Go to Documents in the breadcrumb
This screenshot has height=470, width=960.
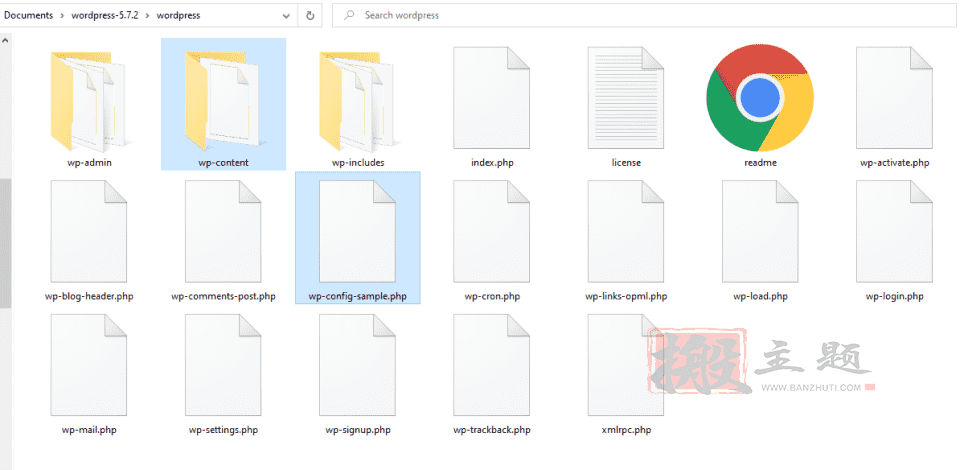pos(28,16)
